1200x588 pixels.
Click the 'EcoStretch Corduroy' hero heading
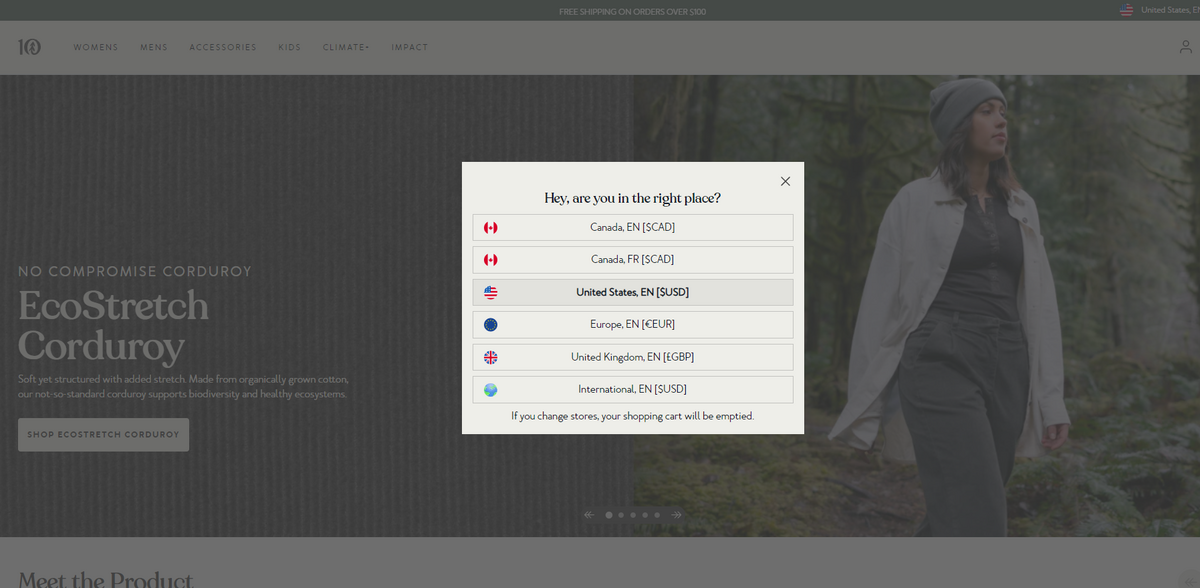(x=113, y=325)
